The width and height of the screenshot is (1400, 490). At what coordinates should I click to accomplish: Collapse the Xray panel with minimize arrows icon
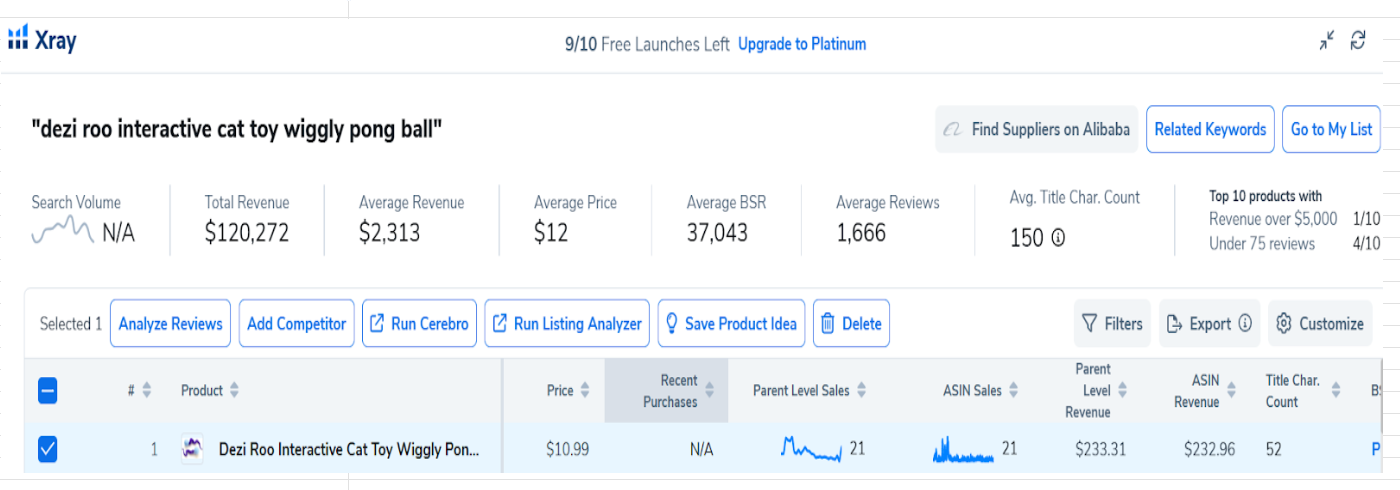(1327, 40)
